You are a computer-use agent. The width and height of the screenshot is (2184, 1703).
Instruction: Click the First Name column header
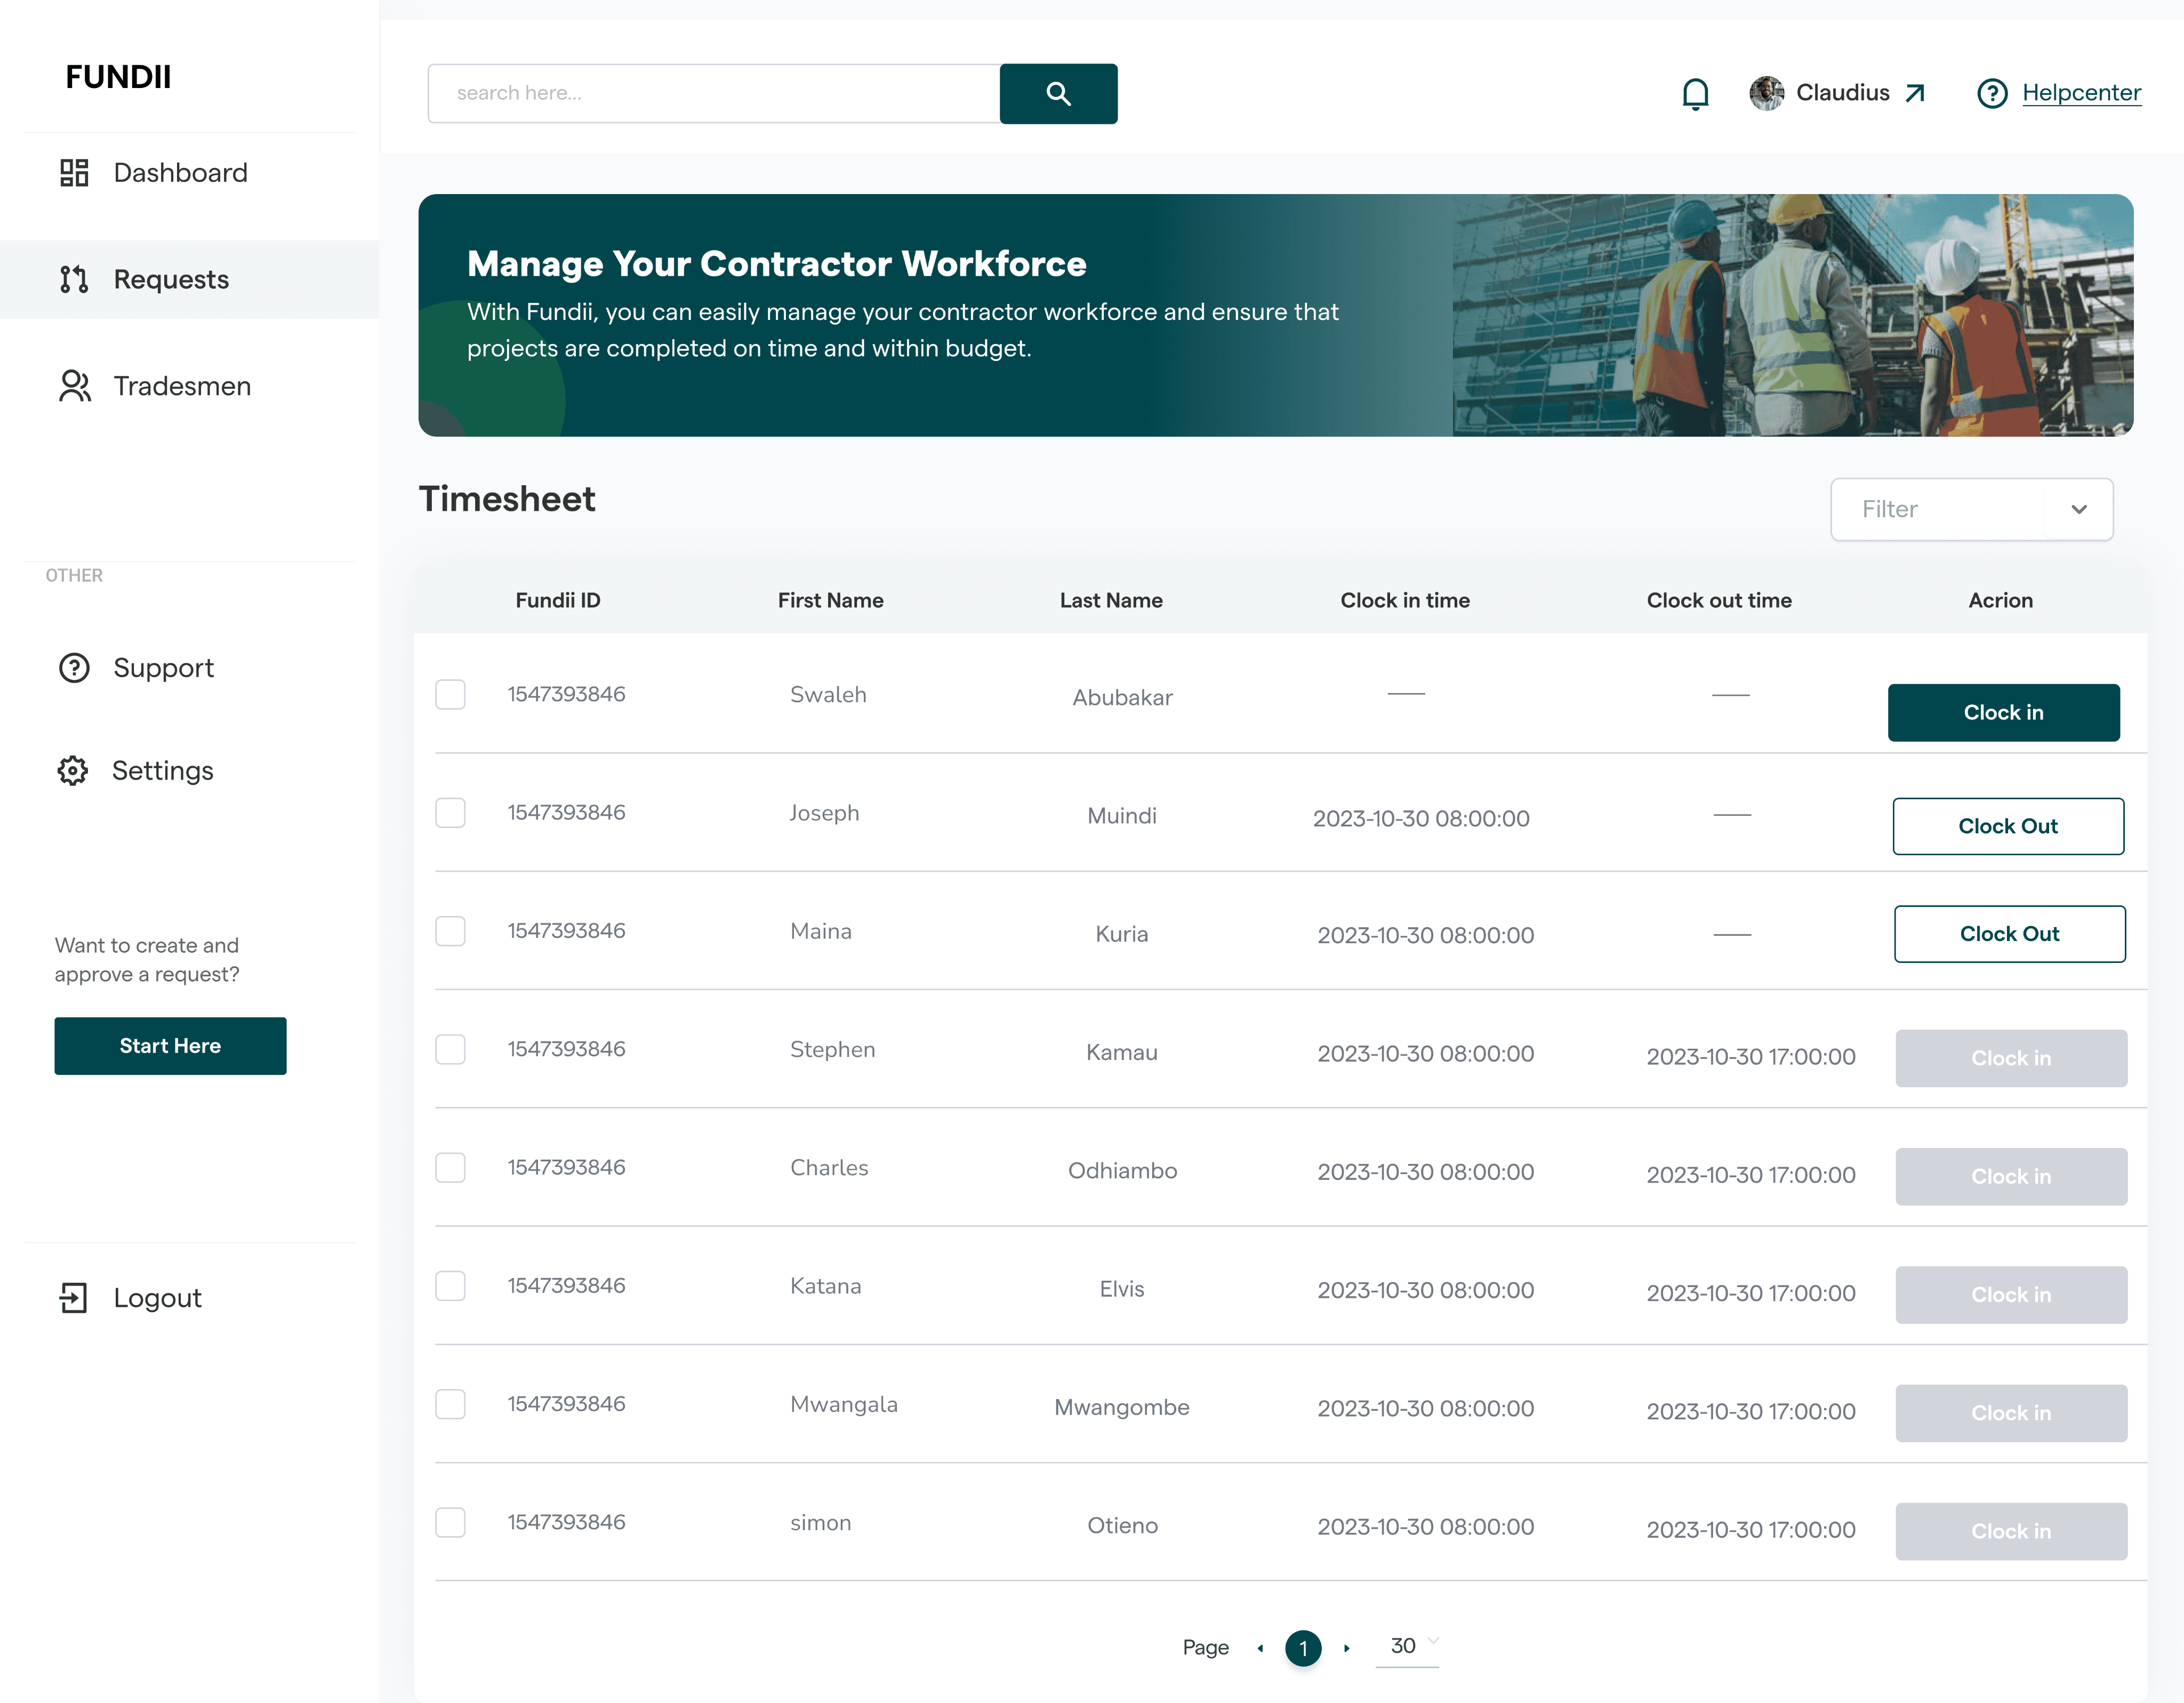tap(830, 601)
